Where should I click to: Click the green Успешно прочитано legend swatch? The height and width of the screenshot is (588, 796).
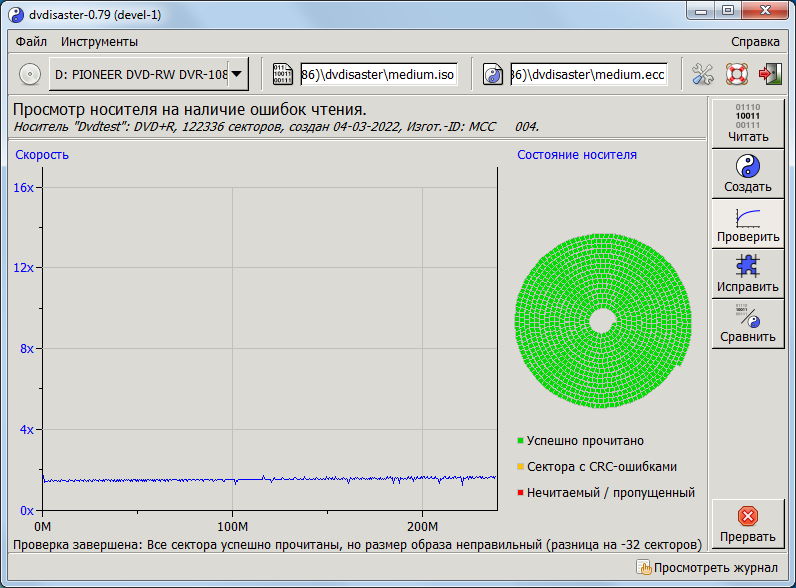pyautogui.click(x=521, y=441)
